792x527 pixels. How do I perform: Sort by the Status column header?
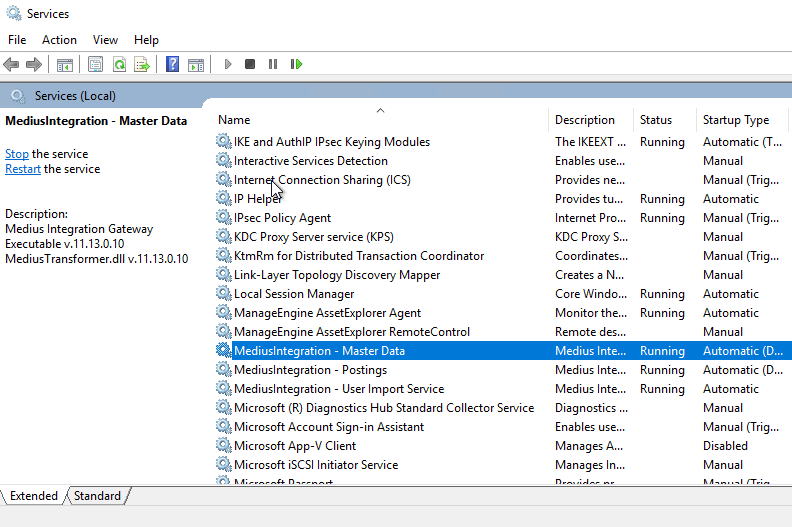pos(665,120)
